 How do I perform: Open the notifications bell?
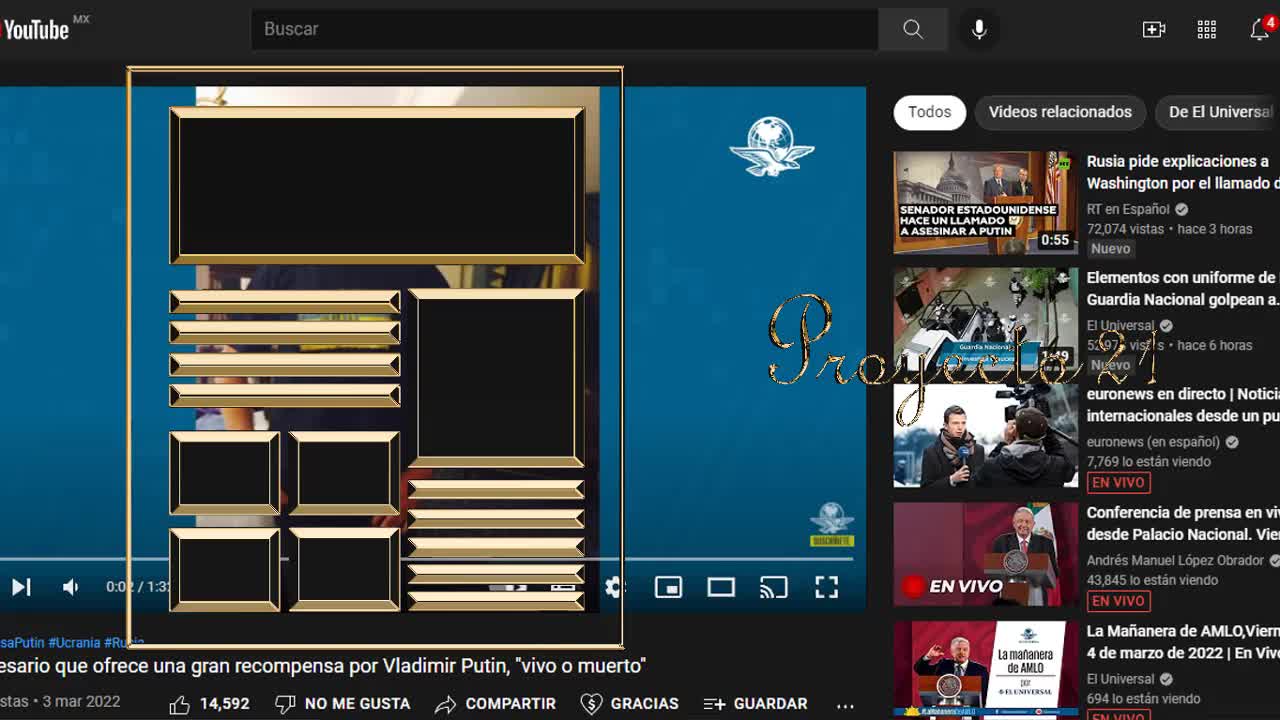(1260, 29)
